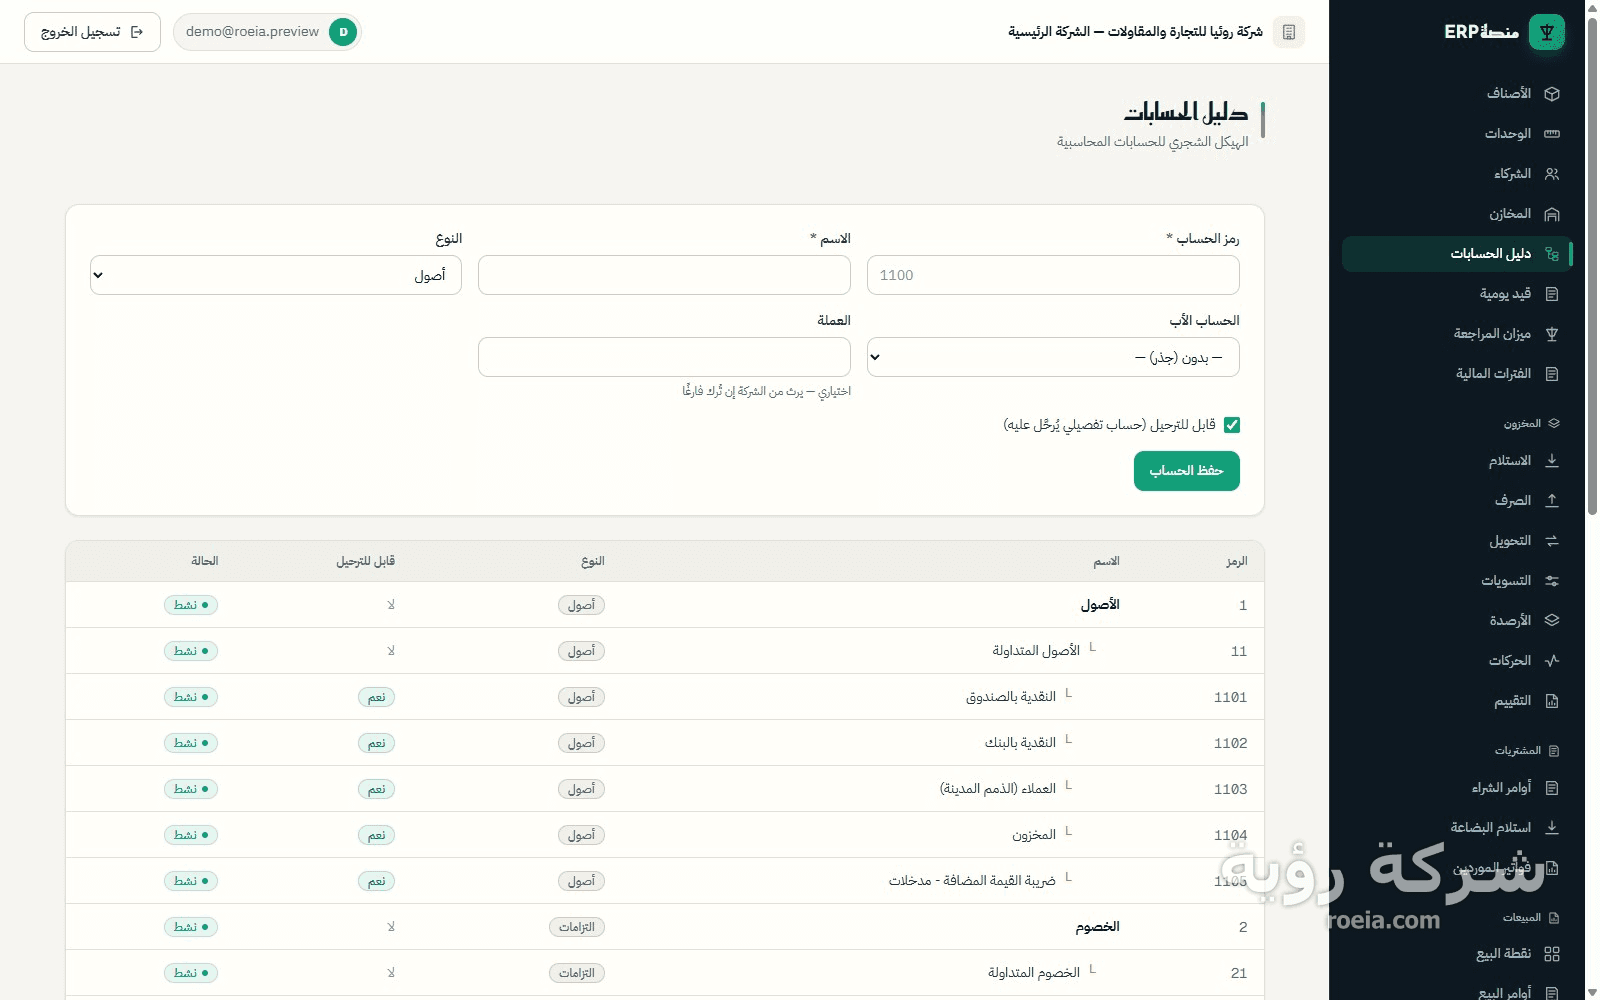Click the التسويات sliders icon
Screen dimensions: 1600x1000
click(1552, 581)
